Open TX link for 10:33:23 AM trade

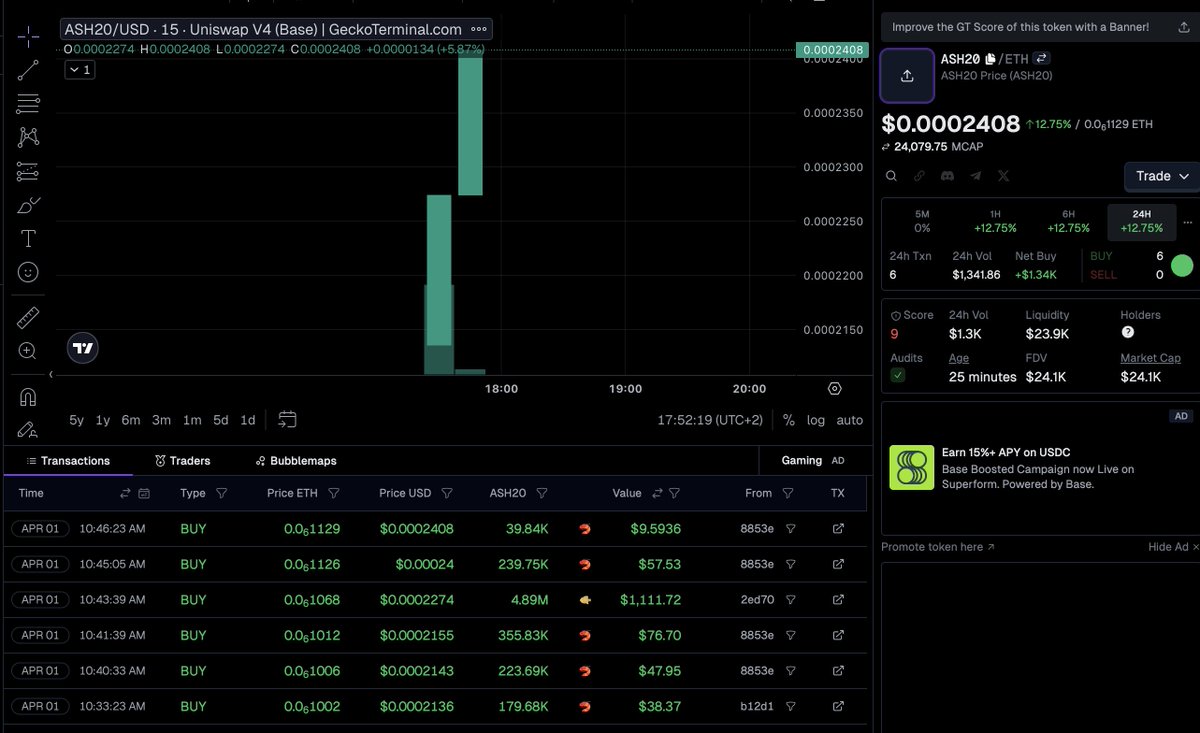click(x=838, y=706)
